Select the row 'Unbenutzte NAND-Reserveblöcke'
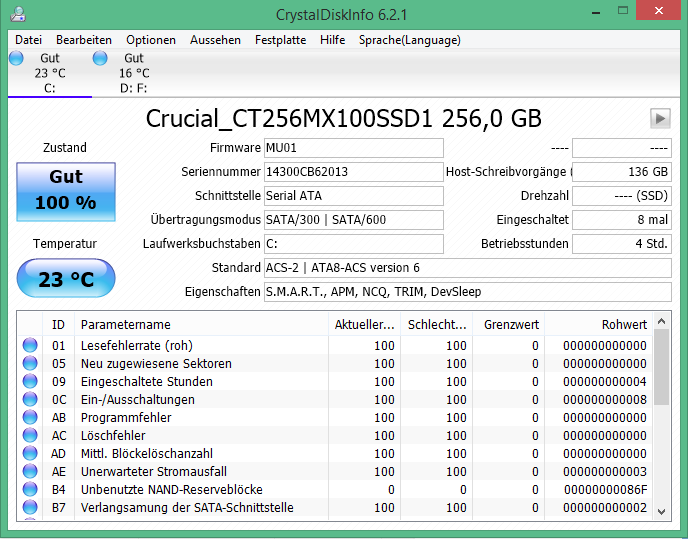This screenshot has width=688, height=539. 335,489
